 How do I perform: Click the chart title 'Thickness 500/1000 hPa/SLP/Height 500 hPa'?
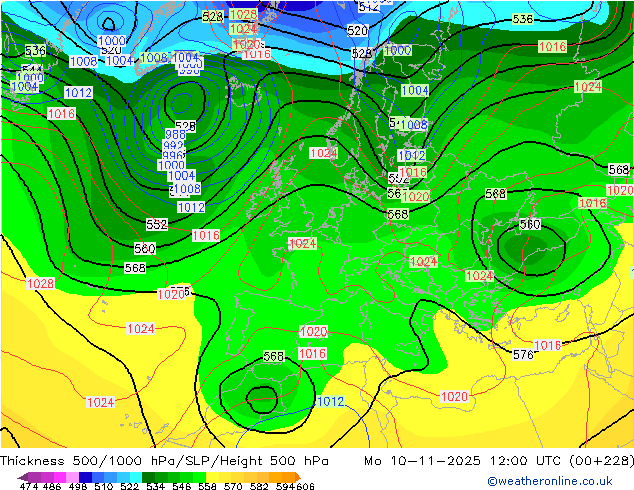(164, 461)
